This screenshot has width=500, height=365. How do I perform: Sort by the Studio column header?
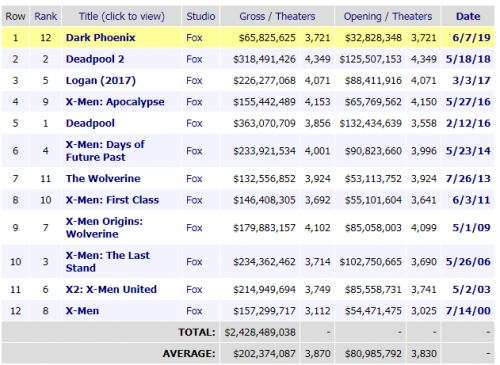[201, 16]
